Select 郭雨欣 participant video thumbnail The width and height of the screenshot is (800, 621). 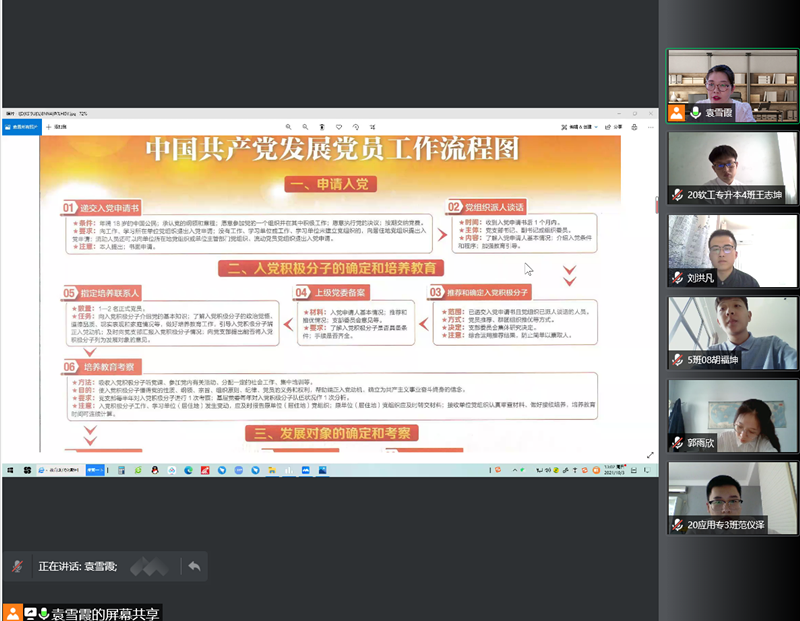click(x=732, y=416)
